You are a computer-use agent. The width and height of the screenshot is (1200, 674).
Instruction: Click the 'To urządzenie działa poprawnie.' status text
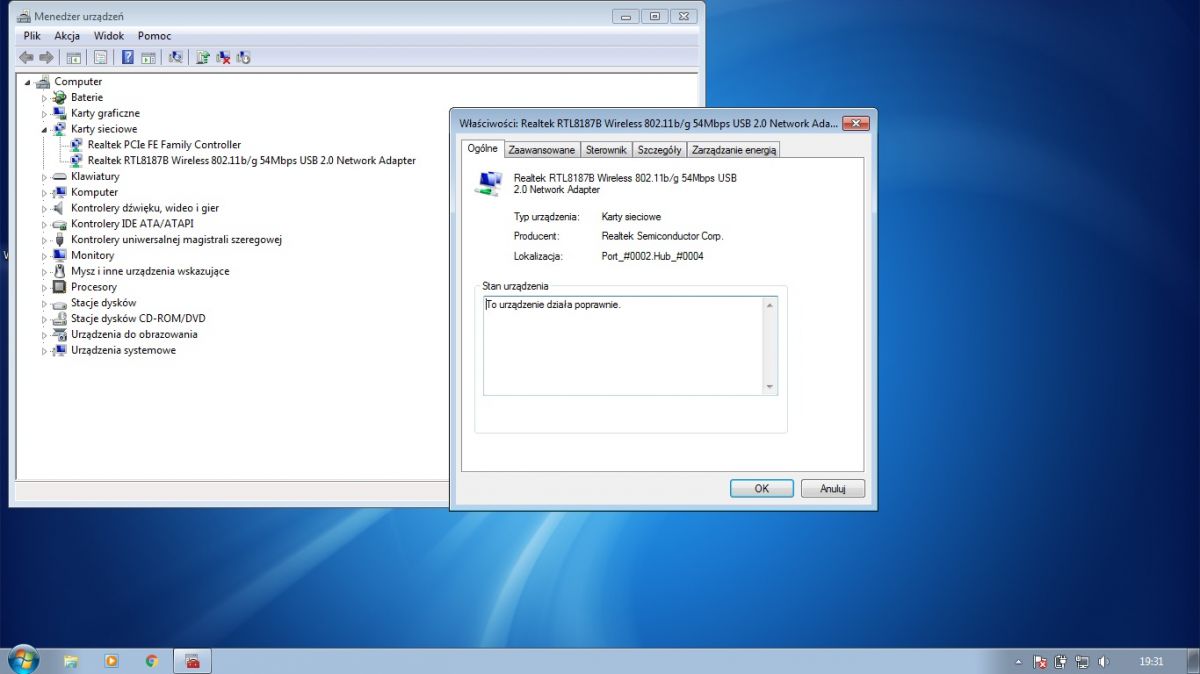pyautogui.click(x=553, y=304)
